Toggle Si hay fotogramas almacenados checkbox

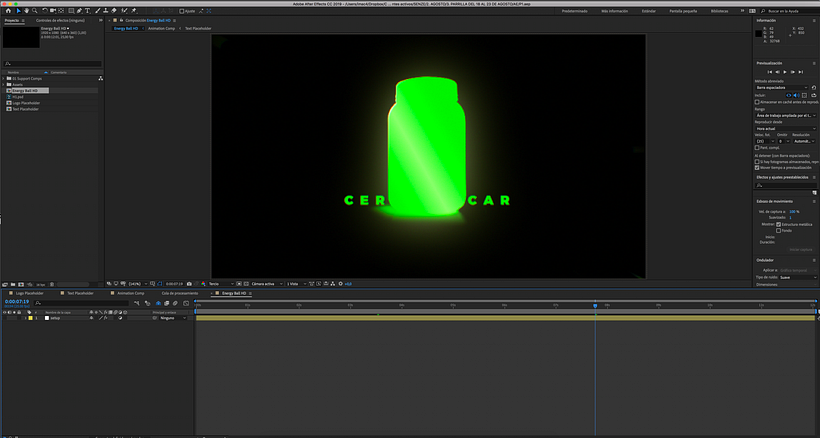pos(757,162)
